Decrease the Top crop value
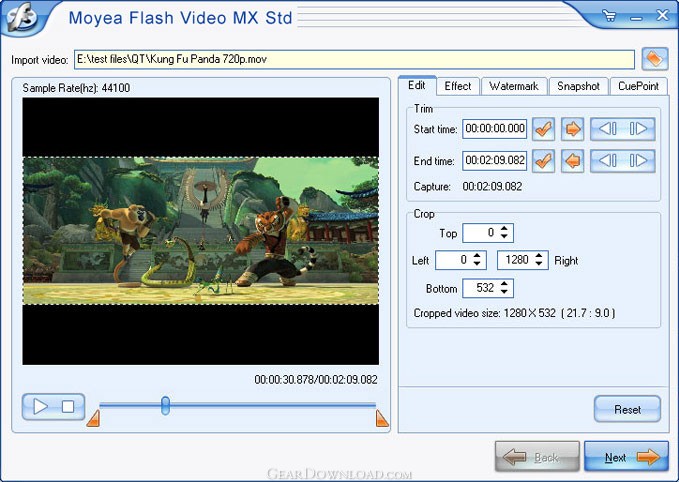 [504, 237]
